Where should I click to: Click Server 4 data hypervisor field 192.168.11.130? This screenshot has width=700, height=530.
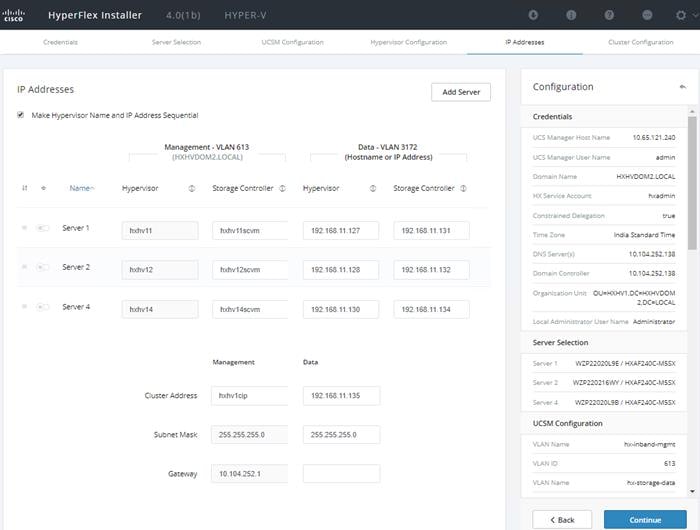[341, 309]
